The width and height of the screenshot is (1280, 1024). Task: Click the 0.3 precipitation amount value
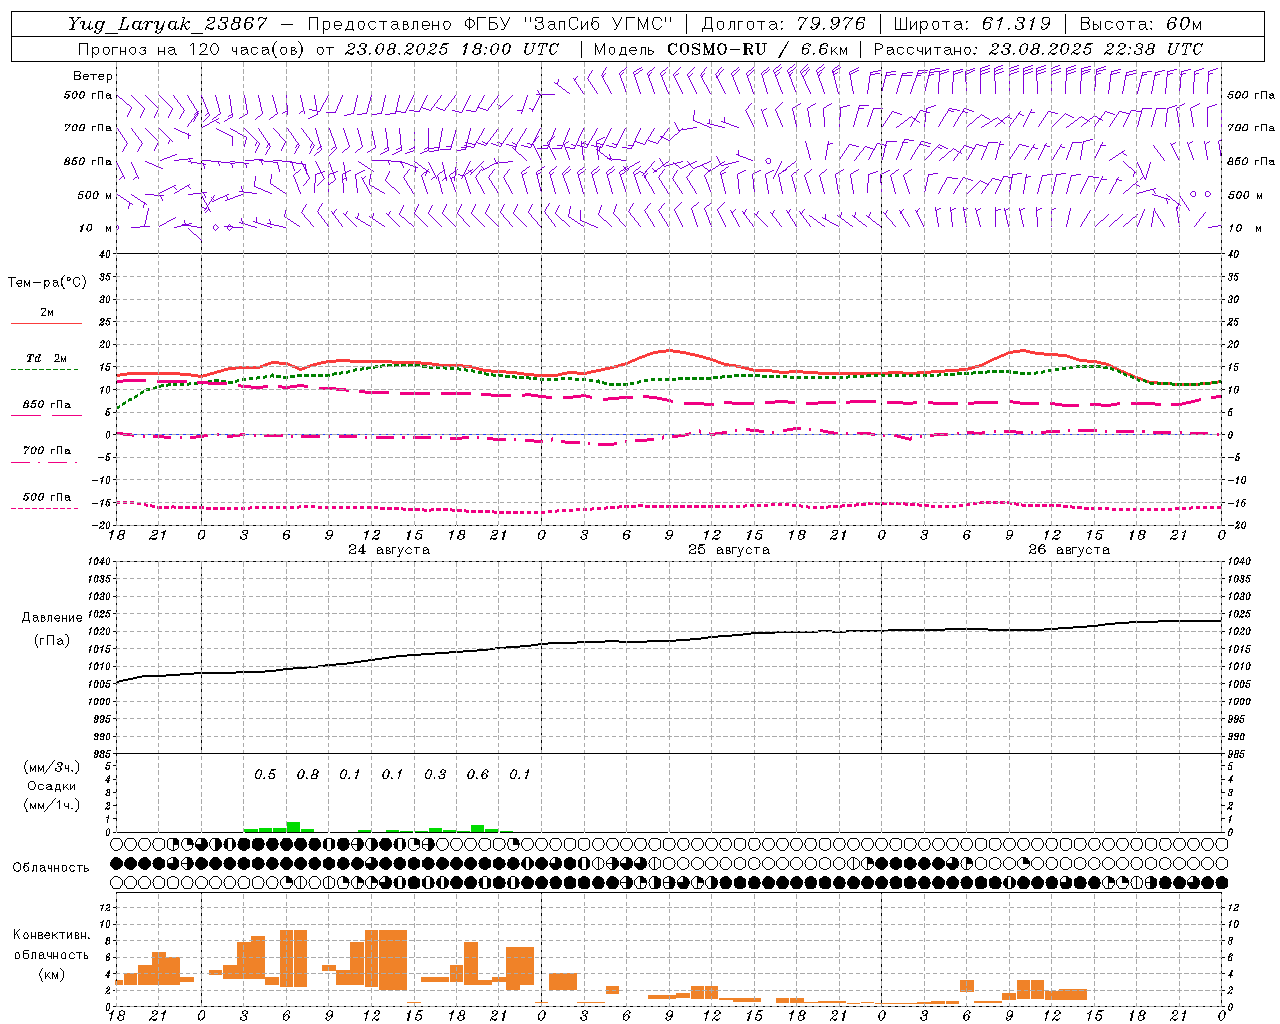[x=435, y=775]
